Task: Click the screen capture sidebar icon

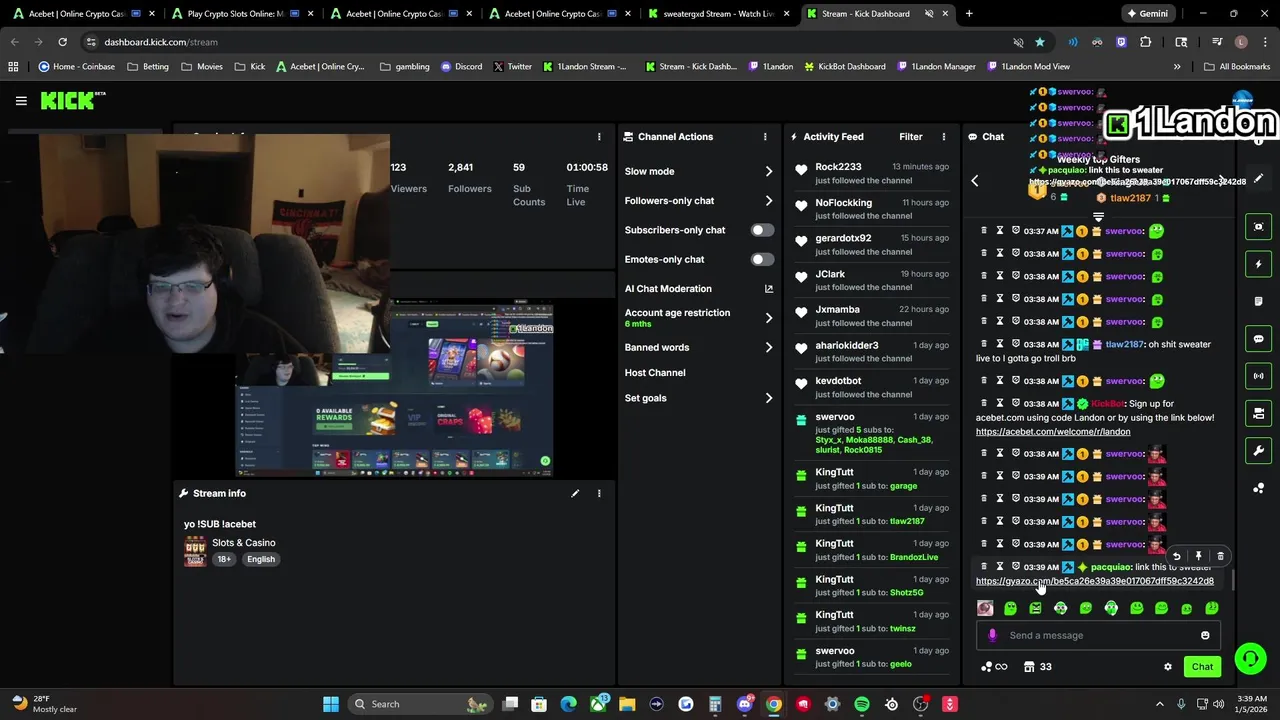Action: [x=1258, y=227]
